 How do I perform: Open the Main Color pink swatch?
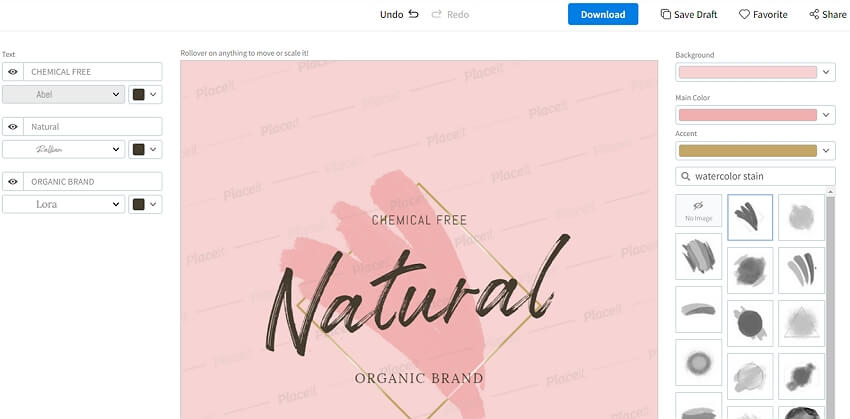click(x=748, y=115)
